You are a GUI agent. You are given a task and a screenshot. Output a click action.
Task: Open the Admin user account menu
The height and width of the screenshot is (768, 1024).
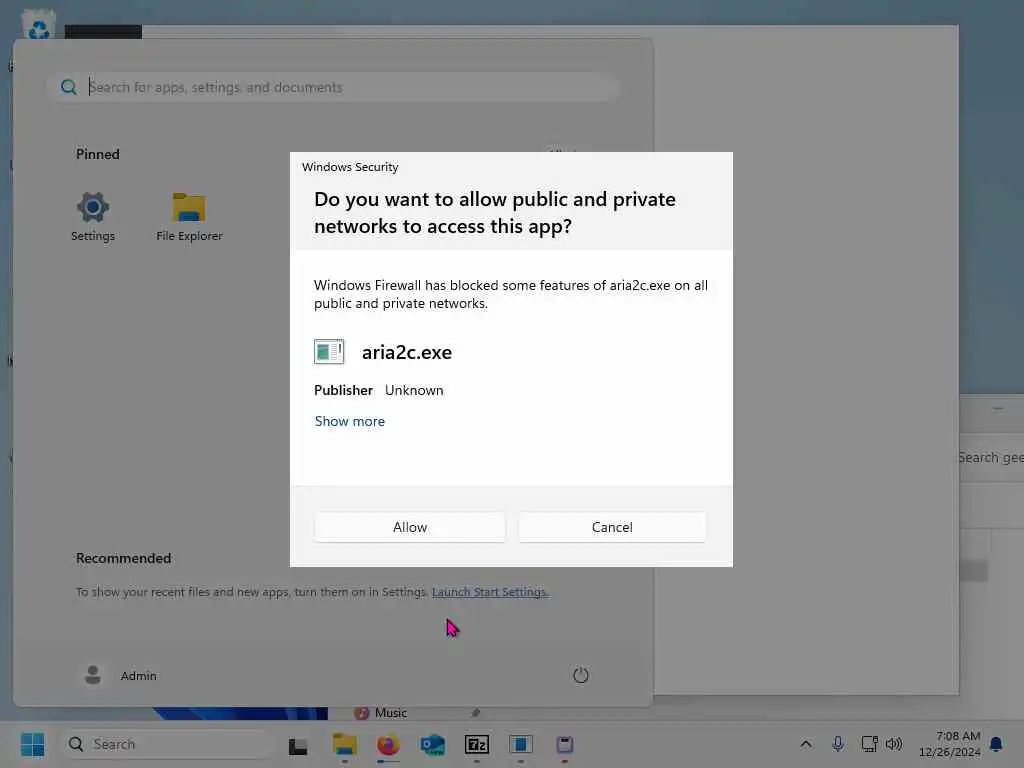point(120,675)
